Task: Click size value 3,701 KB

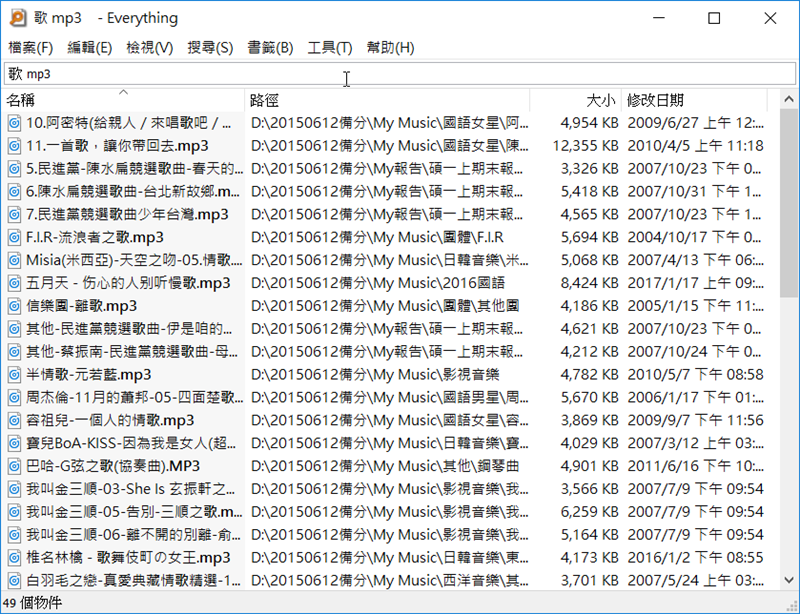Action: (x=590, y=580)
